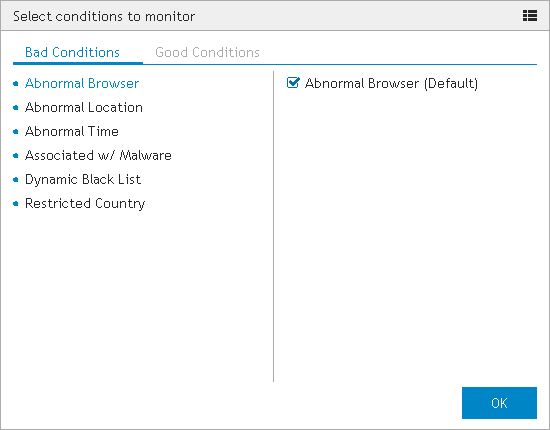This screenshot has height=430, width=550.
Task: Click the bullet icon beside Abnormal Time
Action: pos(15,132)
